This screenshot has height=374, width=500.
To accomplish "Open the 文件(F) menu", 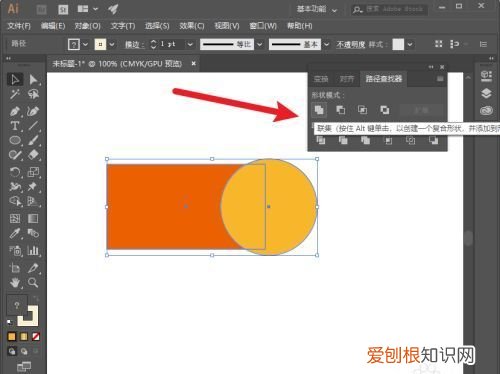I will [19, 26].
